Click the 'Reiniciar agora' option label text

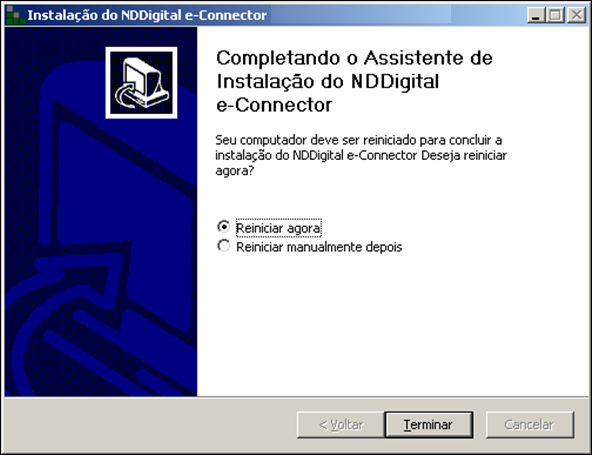(278, 228)
